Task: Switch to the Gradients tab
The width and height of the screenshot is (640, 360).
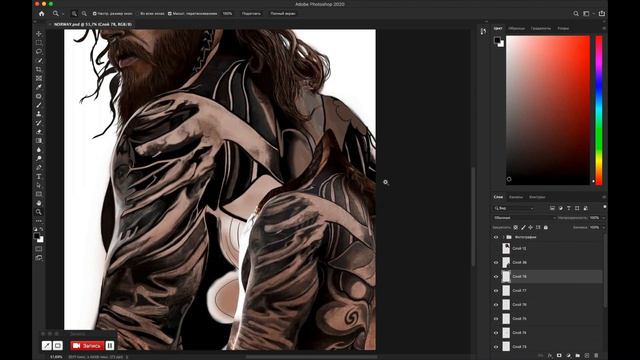Action: pyautogui.click(x=540, y=29)
